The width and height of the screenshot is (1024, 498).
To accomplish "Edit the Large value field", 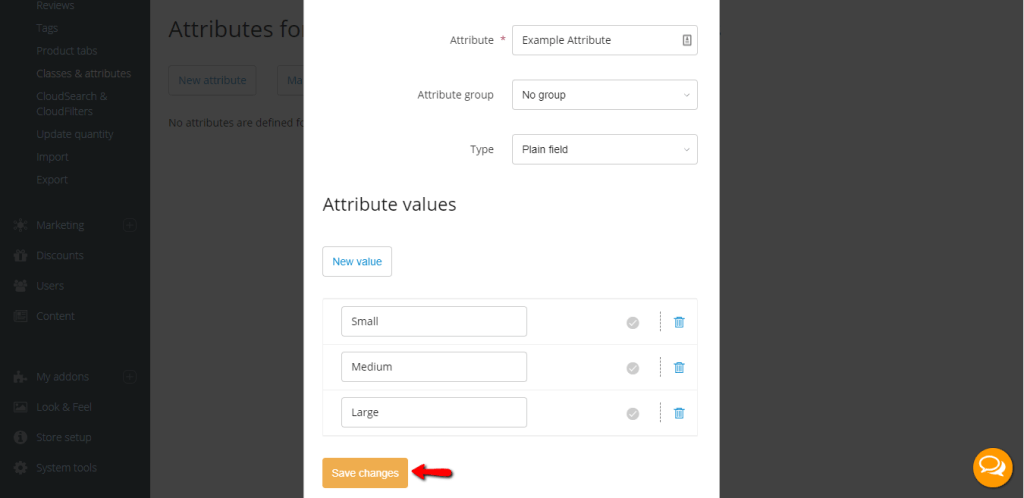I will click(434, 412).
